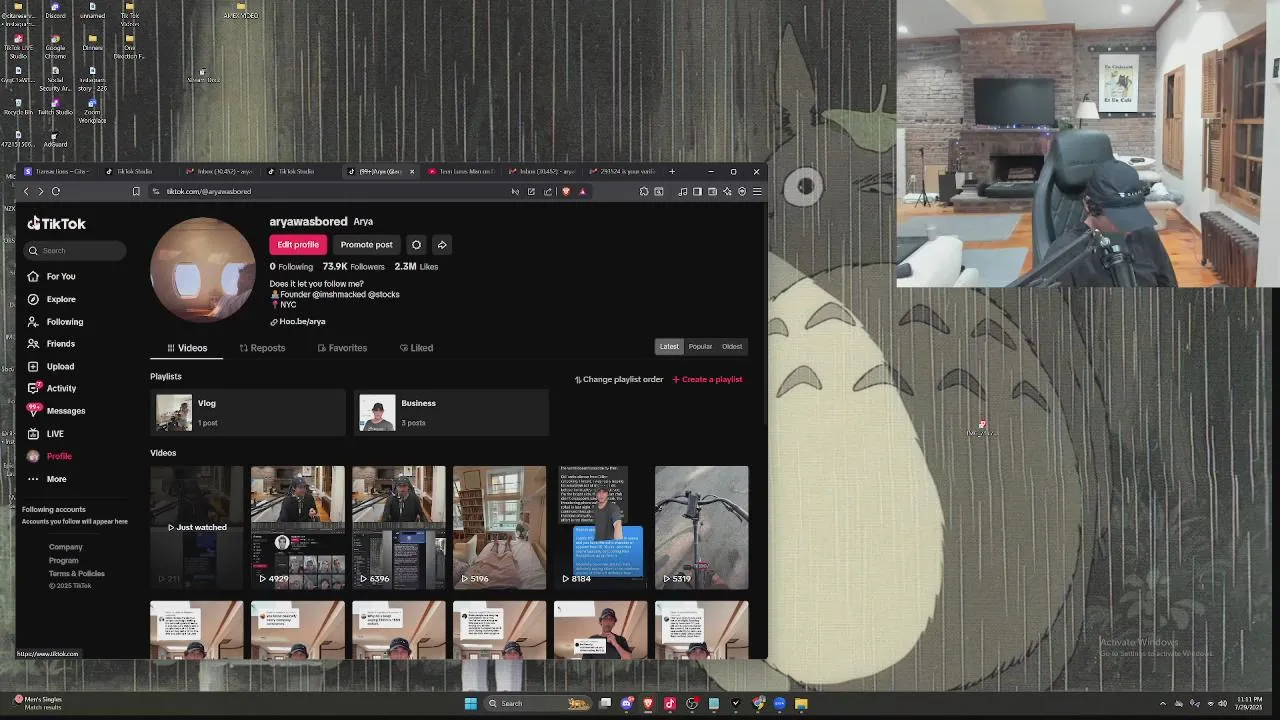Open the Business playlist

tap(451, 413)
